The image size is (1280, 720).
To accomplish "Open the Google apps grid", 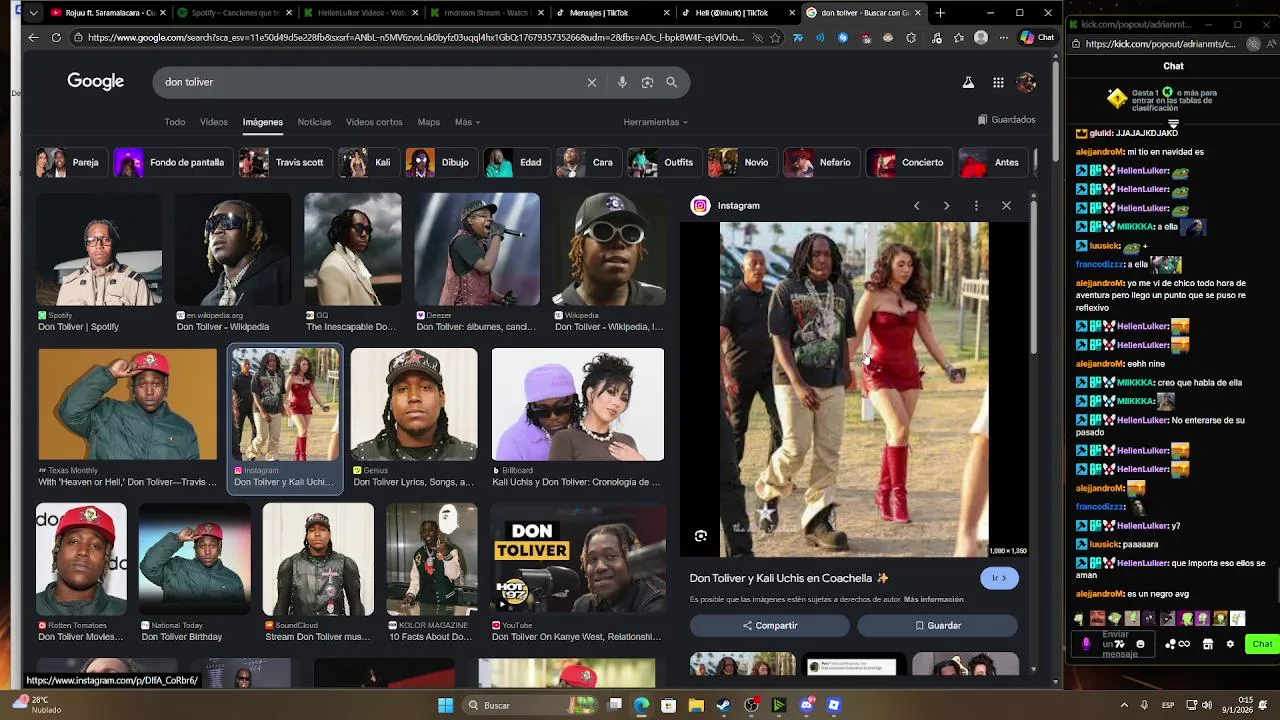I will click(998, 83).
